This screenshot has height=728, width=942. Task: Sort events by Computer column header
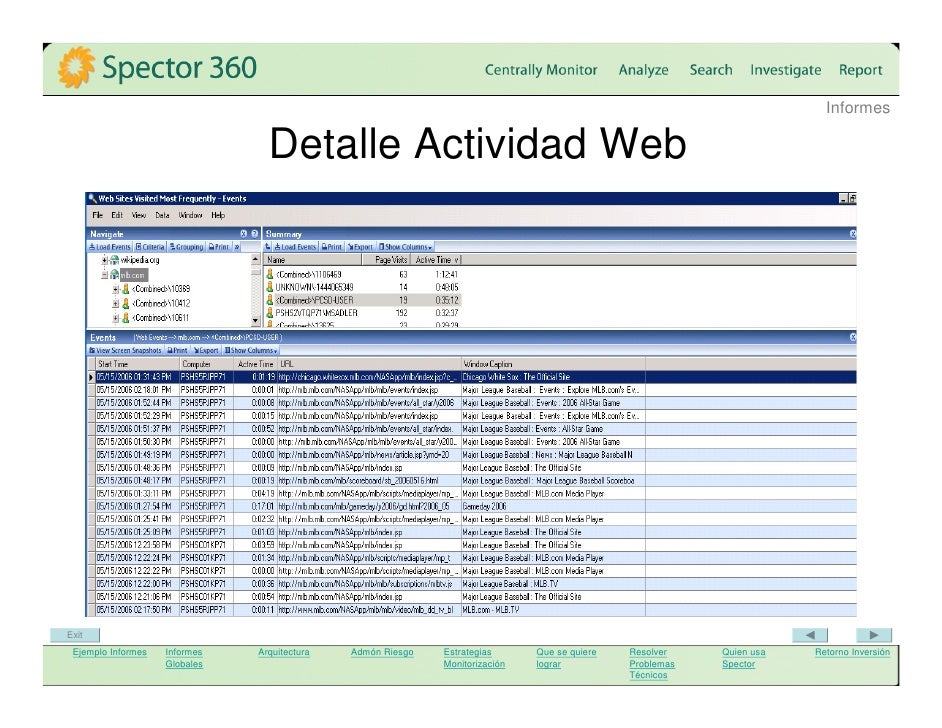206,364
